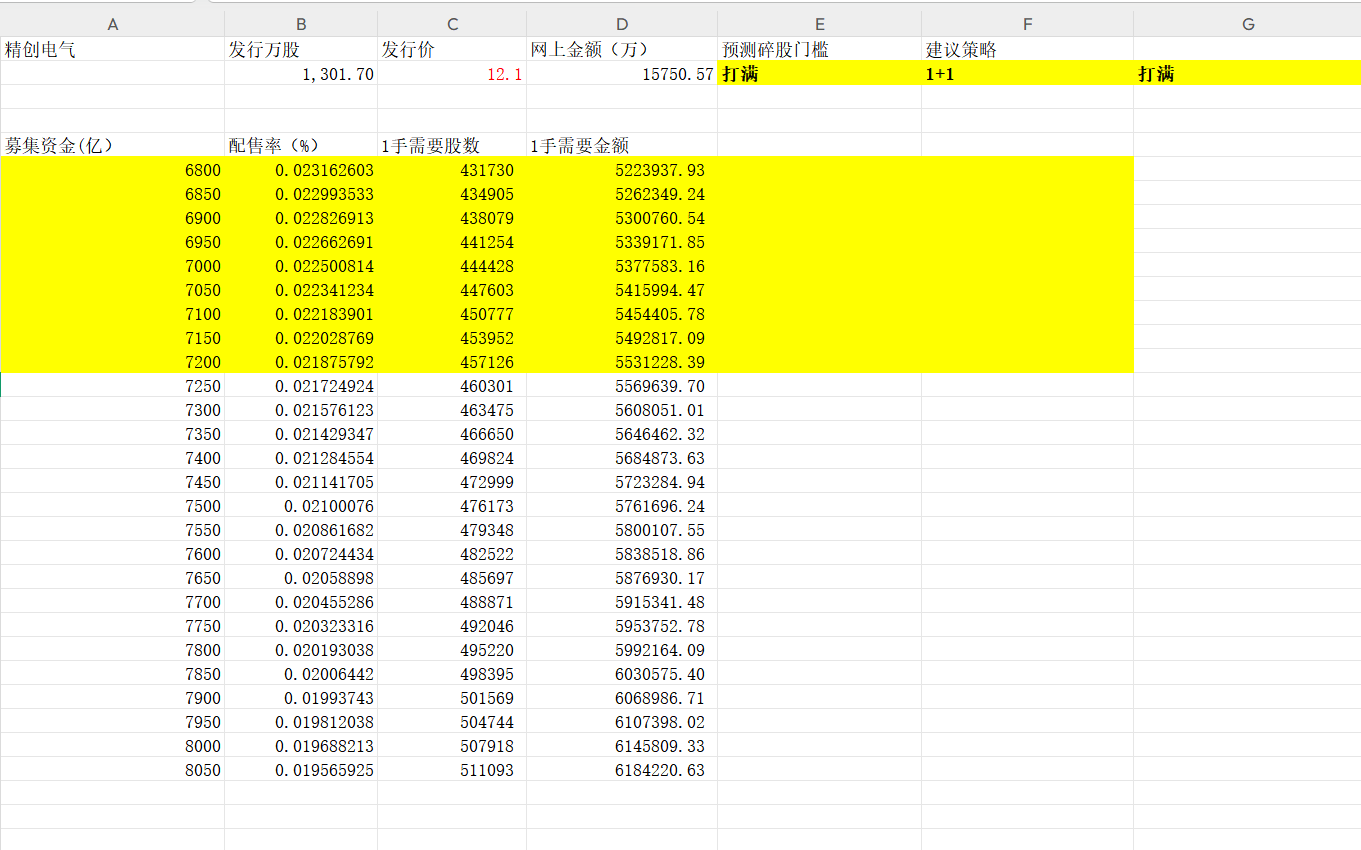Select the cell with 504744
Viewport: 1361px width, 850px height.
click(x=452, y=722)
